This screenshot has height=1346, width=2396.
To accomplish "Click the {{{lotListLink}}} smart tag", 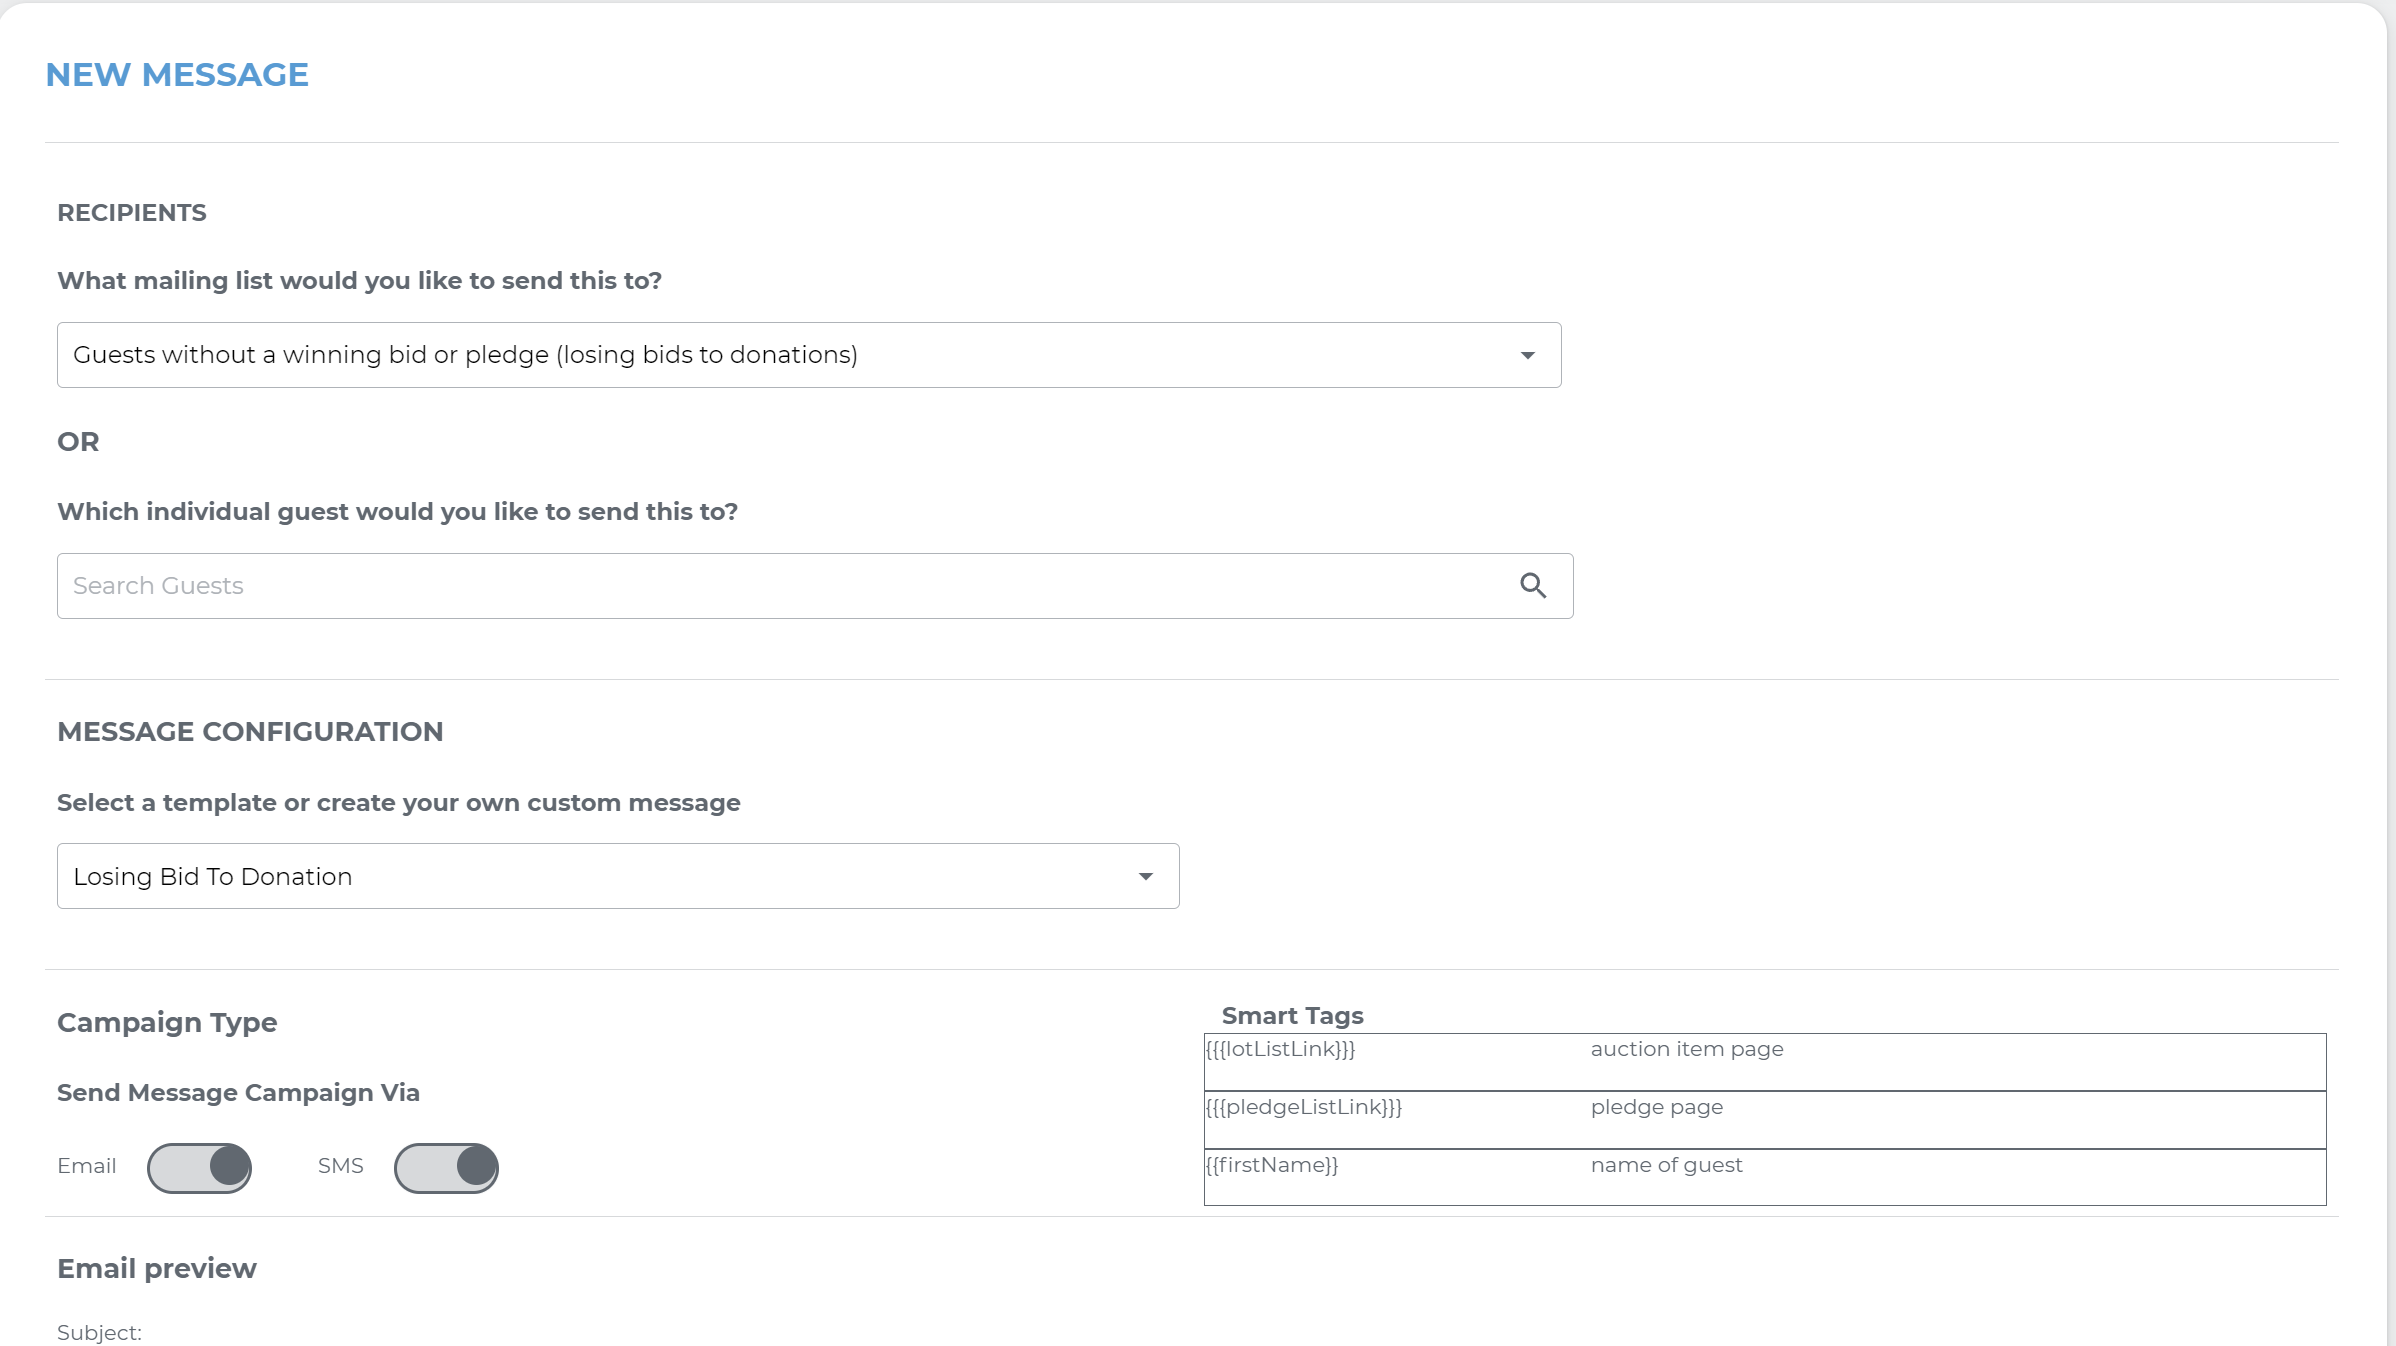I will tap(1280, 1049).
